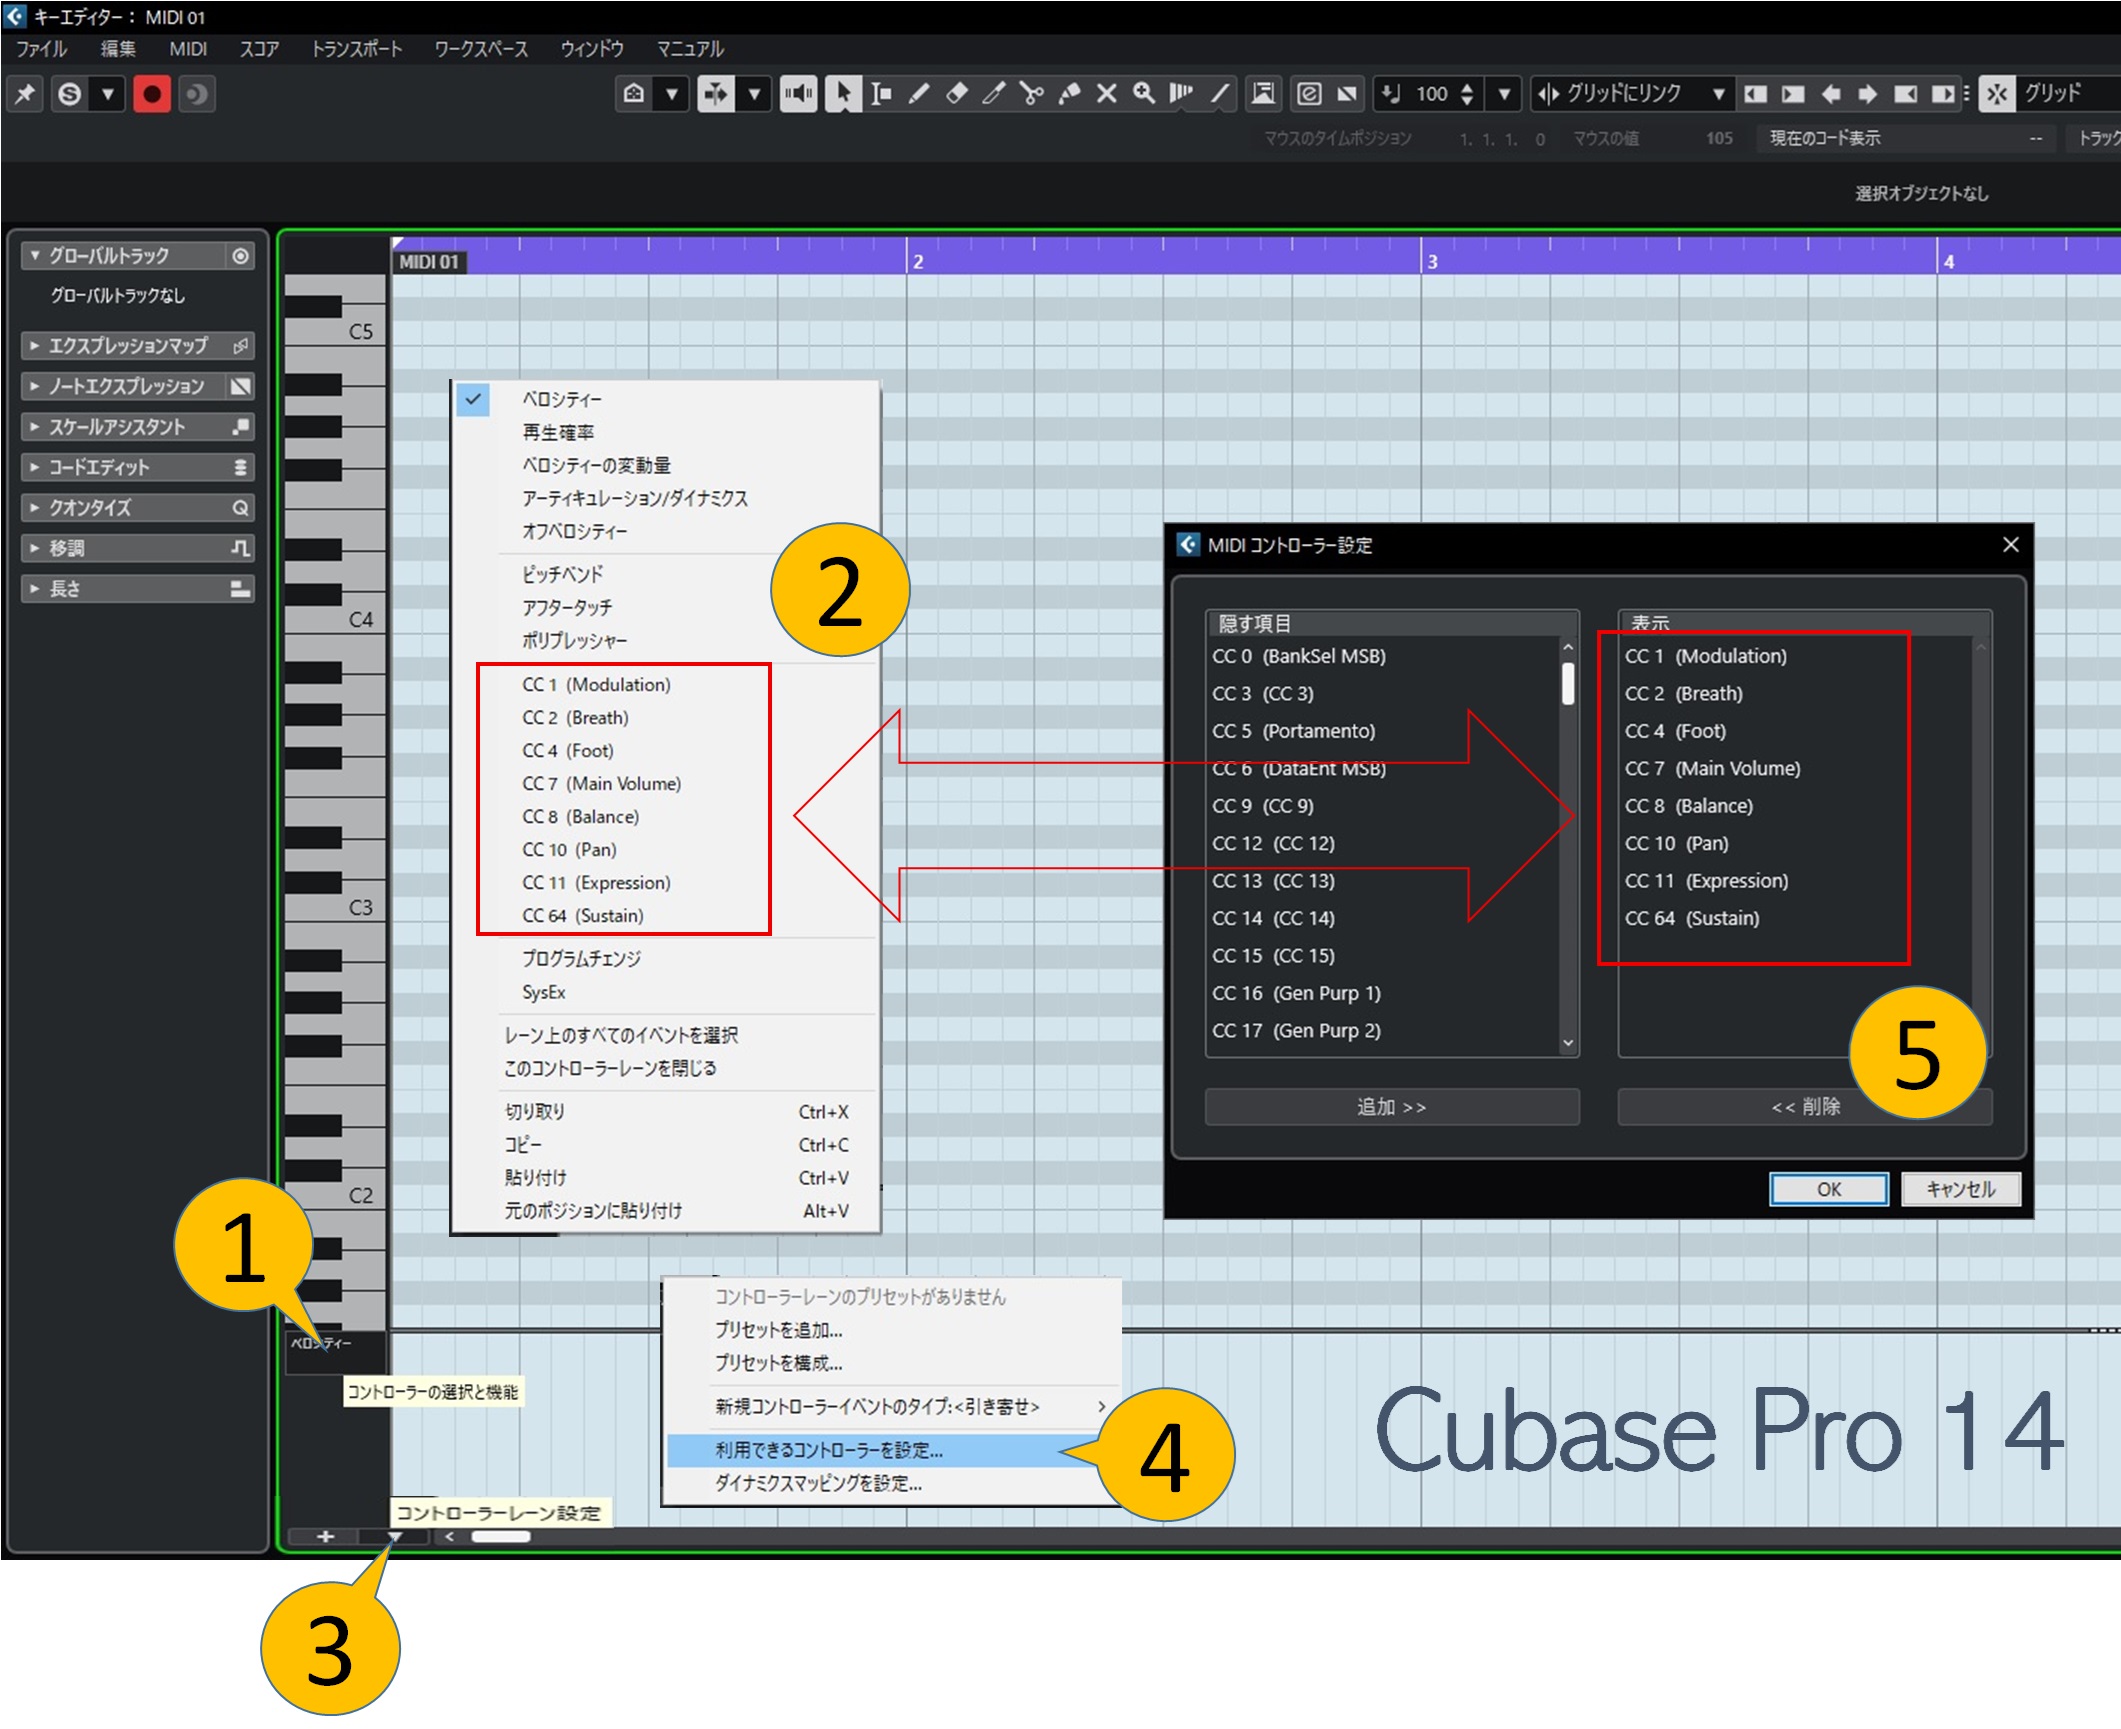Image resolution: width=2121 pixels, height=1729 pixels.
Task: Open the ファイル menu
Action: pyautogui.click(x=42, y=49)
